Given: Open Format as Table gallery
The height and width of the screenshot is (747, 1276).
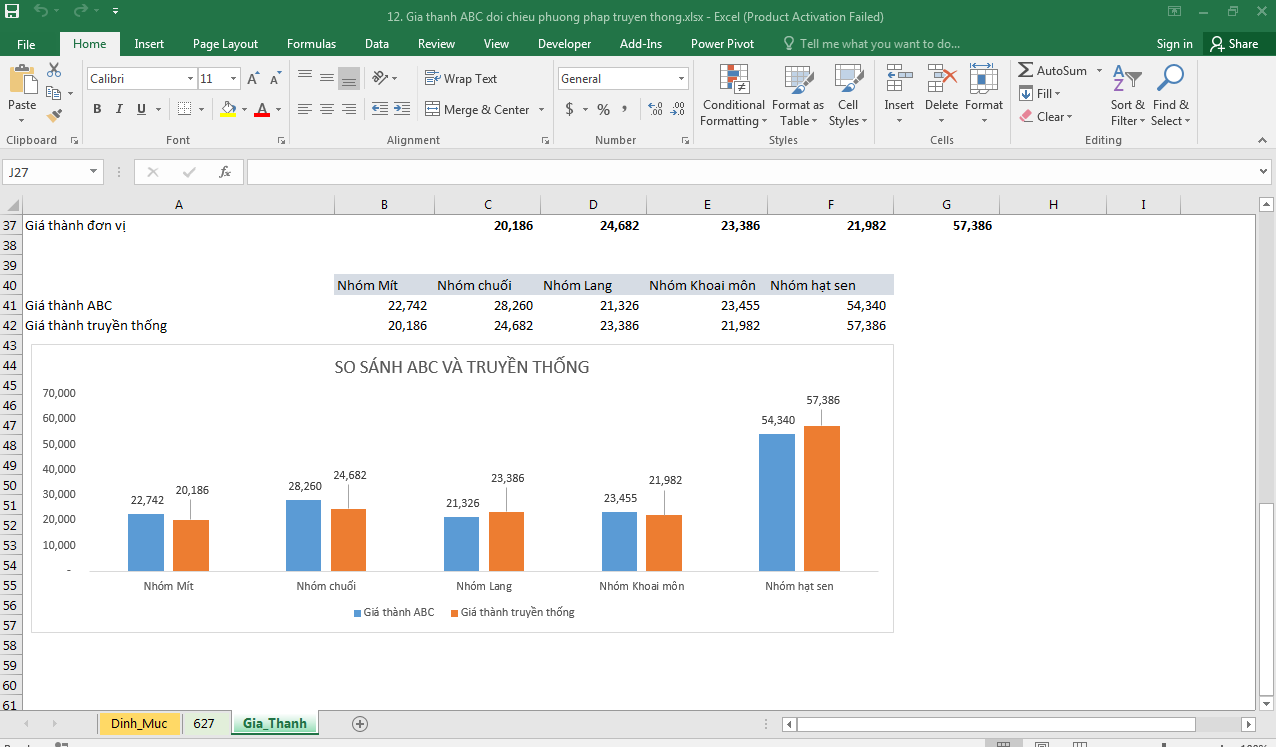Looking at the screenshot, I should pos(797,96).
